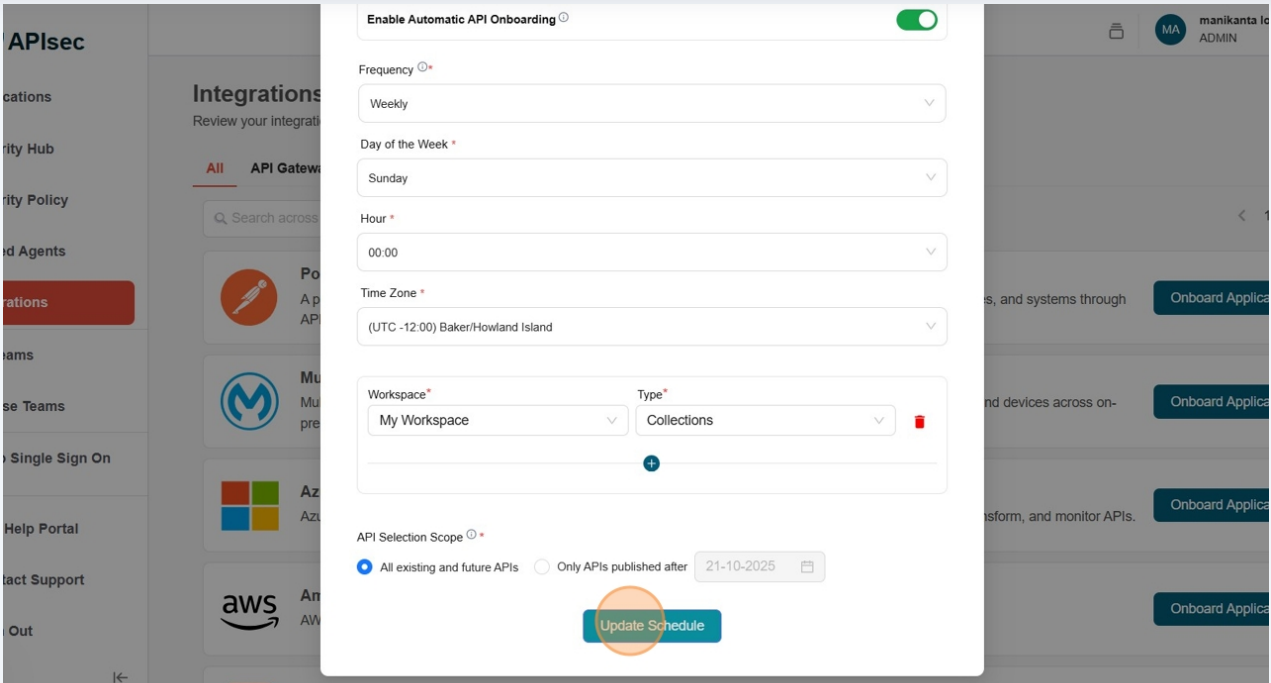Open the Help Portal sidebar item
Screen dimensions: 1271x683
tap(41, 529)
